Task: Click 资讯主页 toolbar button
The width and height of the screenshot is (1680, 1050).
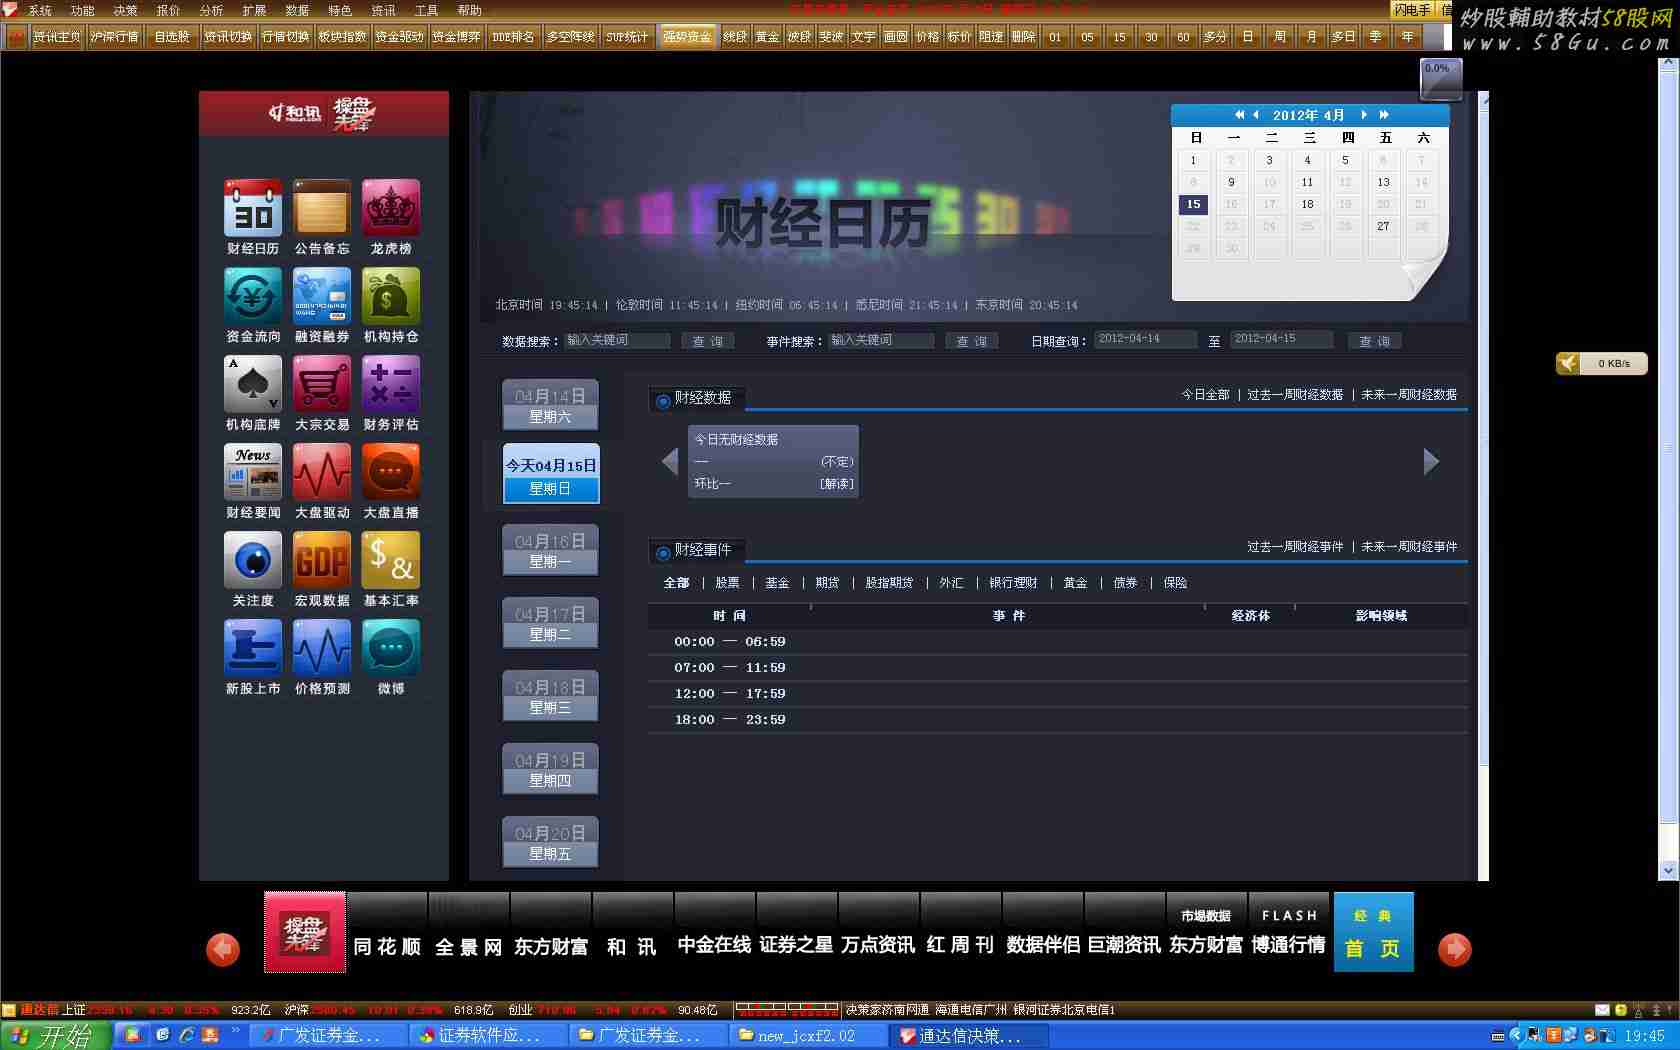Action: [x=57, y=37]
